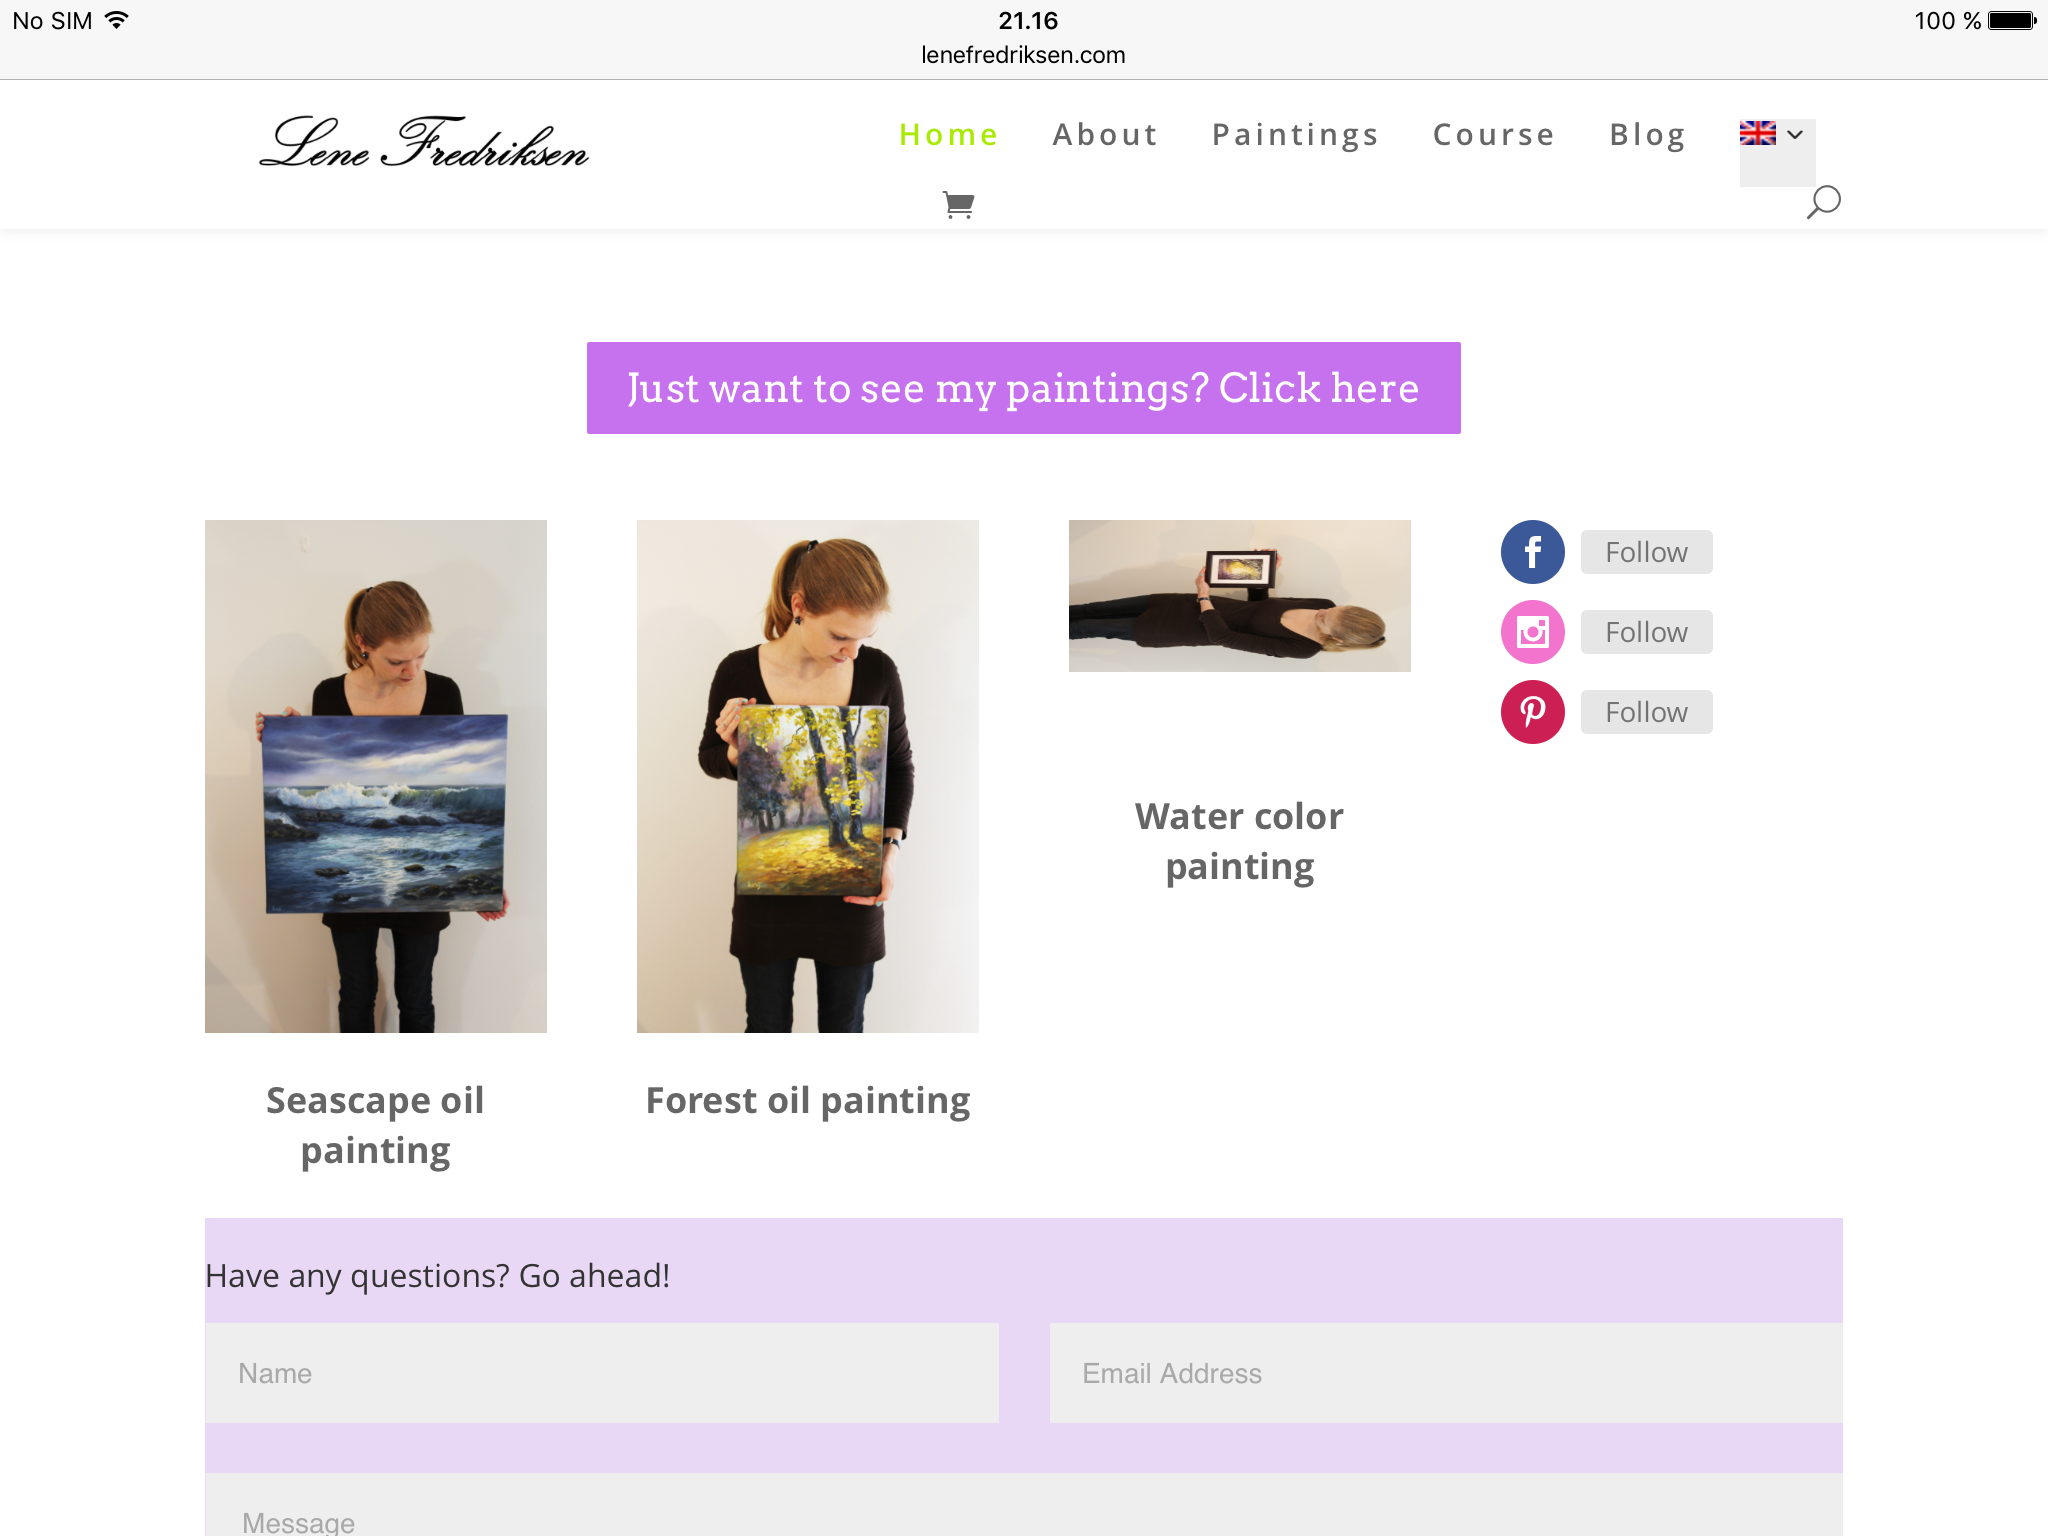The height and width of the screenshot is (1536, 2048).
Task: Open the Paintings navigation menu item
Action: coord(1297,134)
